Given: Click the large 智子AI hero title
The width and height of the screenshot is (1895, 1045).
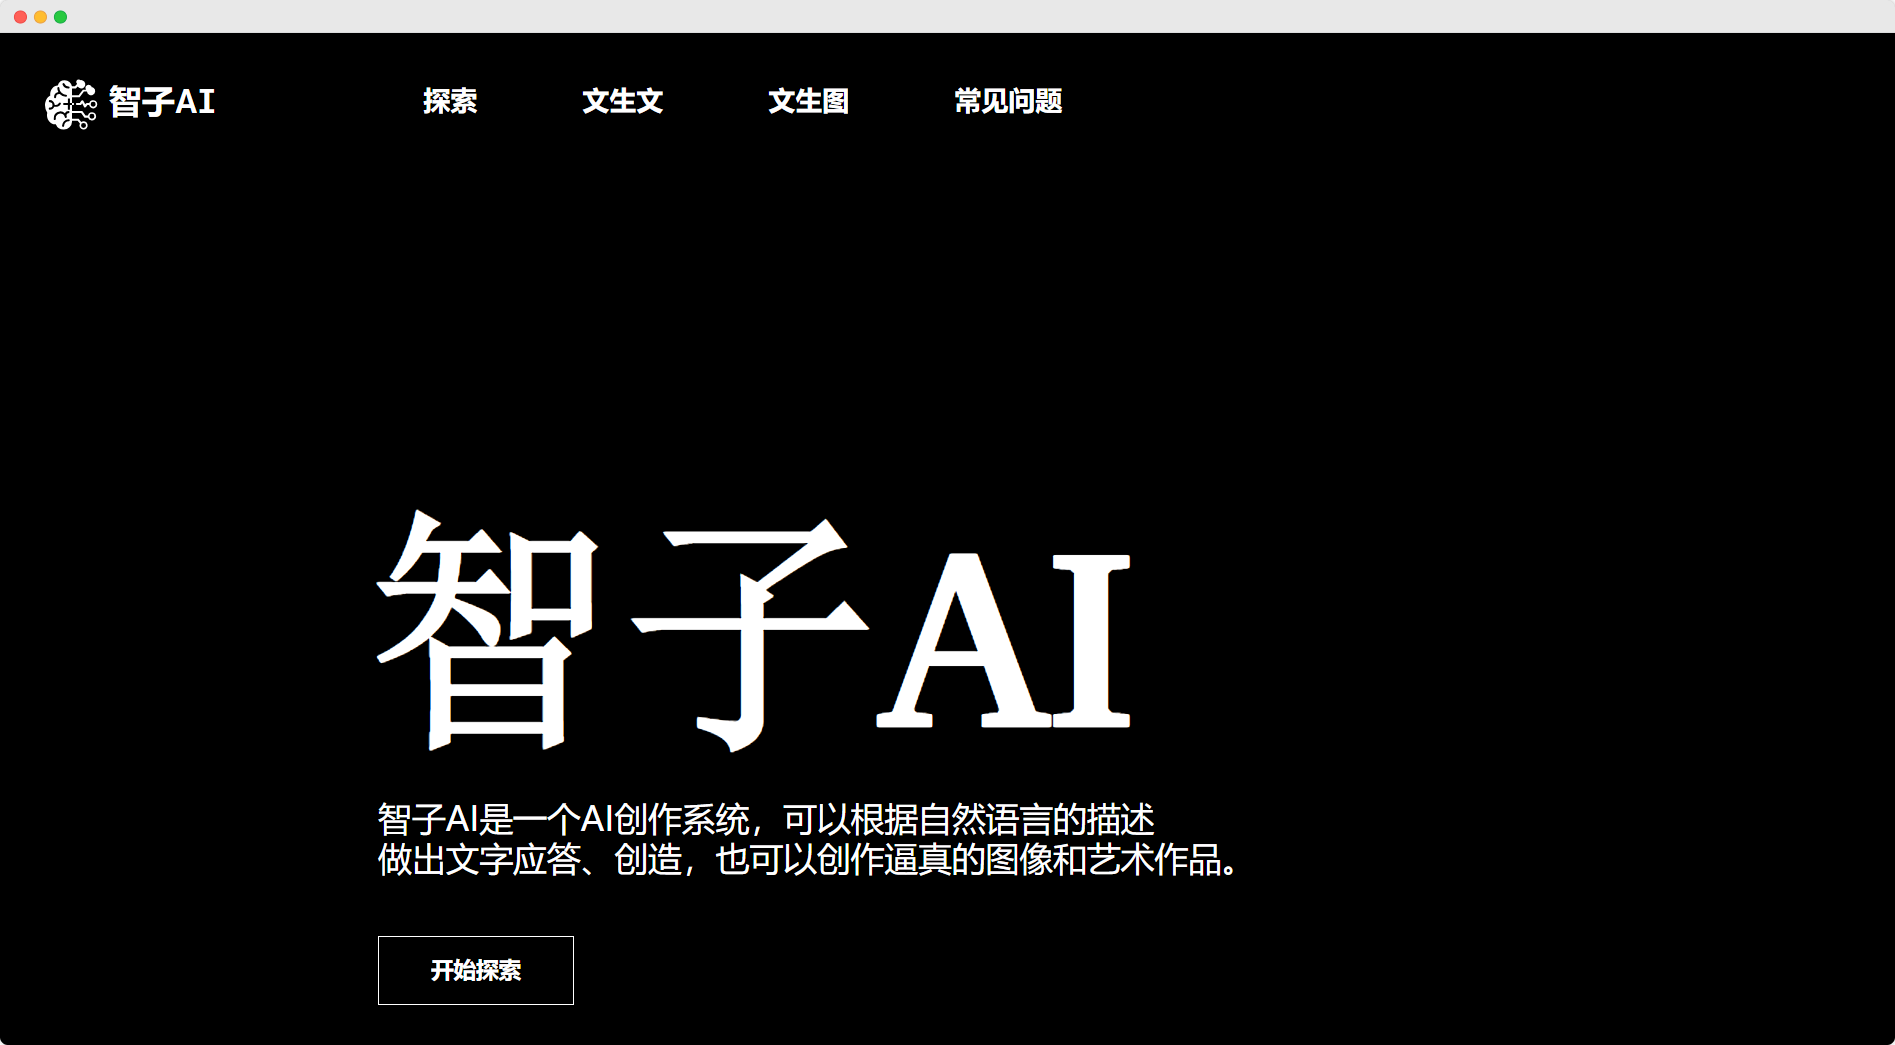Looking at the screenshot, I should pyautogui.click(x=754, y=630).
